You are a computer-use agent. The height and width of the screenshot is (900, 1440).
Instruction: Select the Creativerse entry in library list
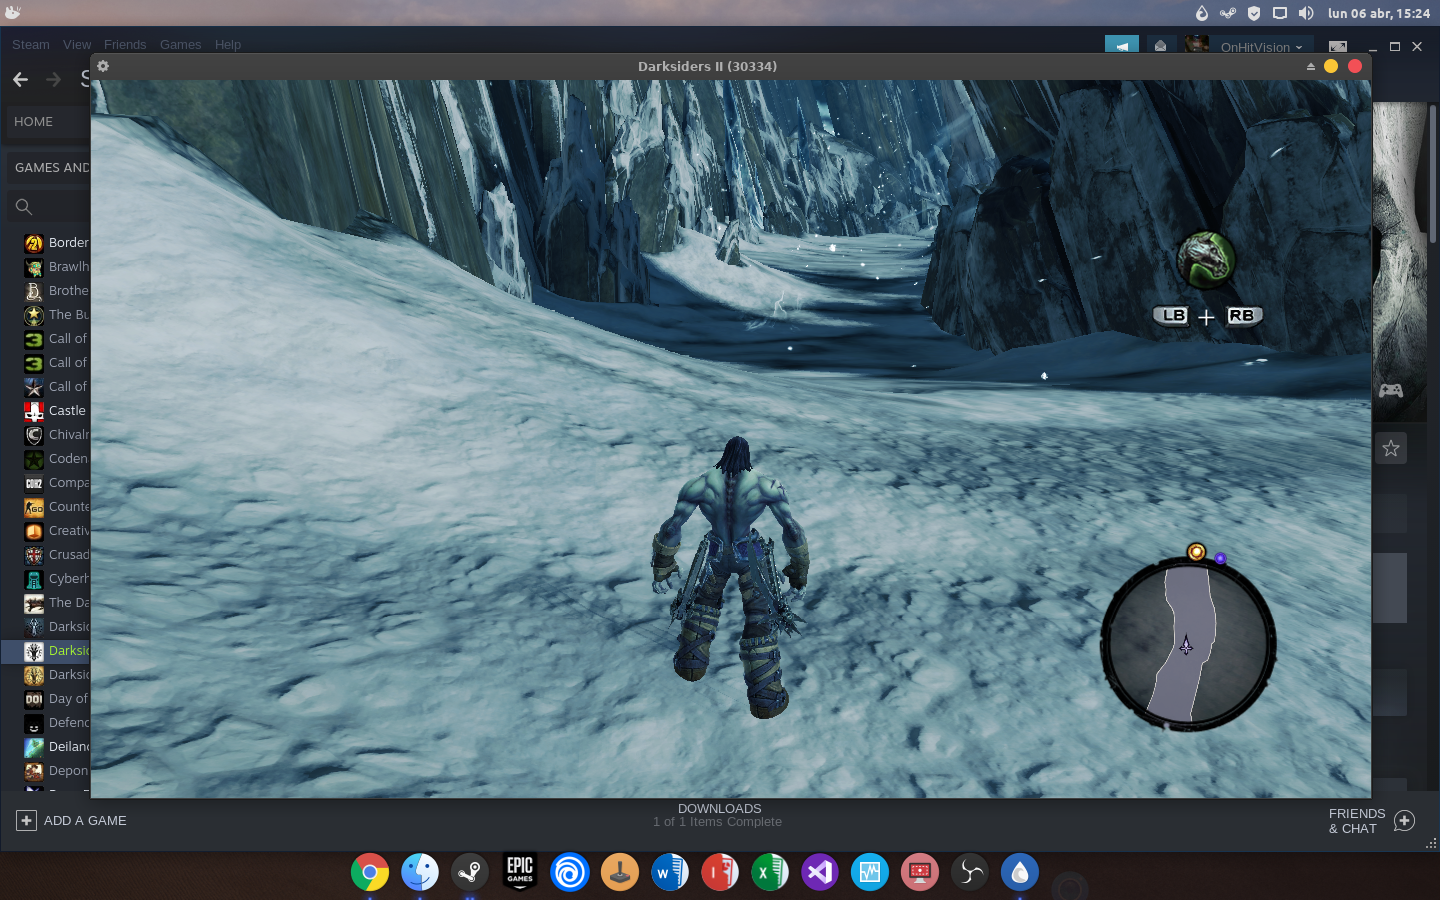click(x=56, y=531)
